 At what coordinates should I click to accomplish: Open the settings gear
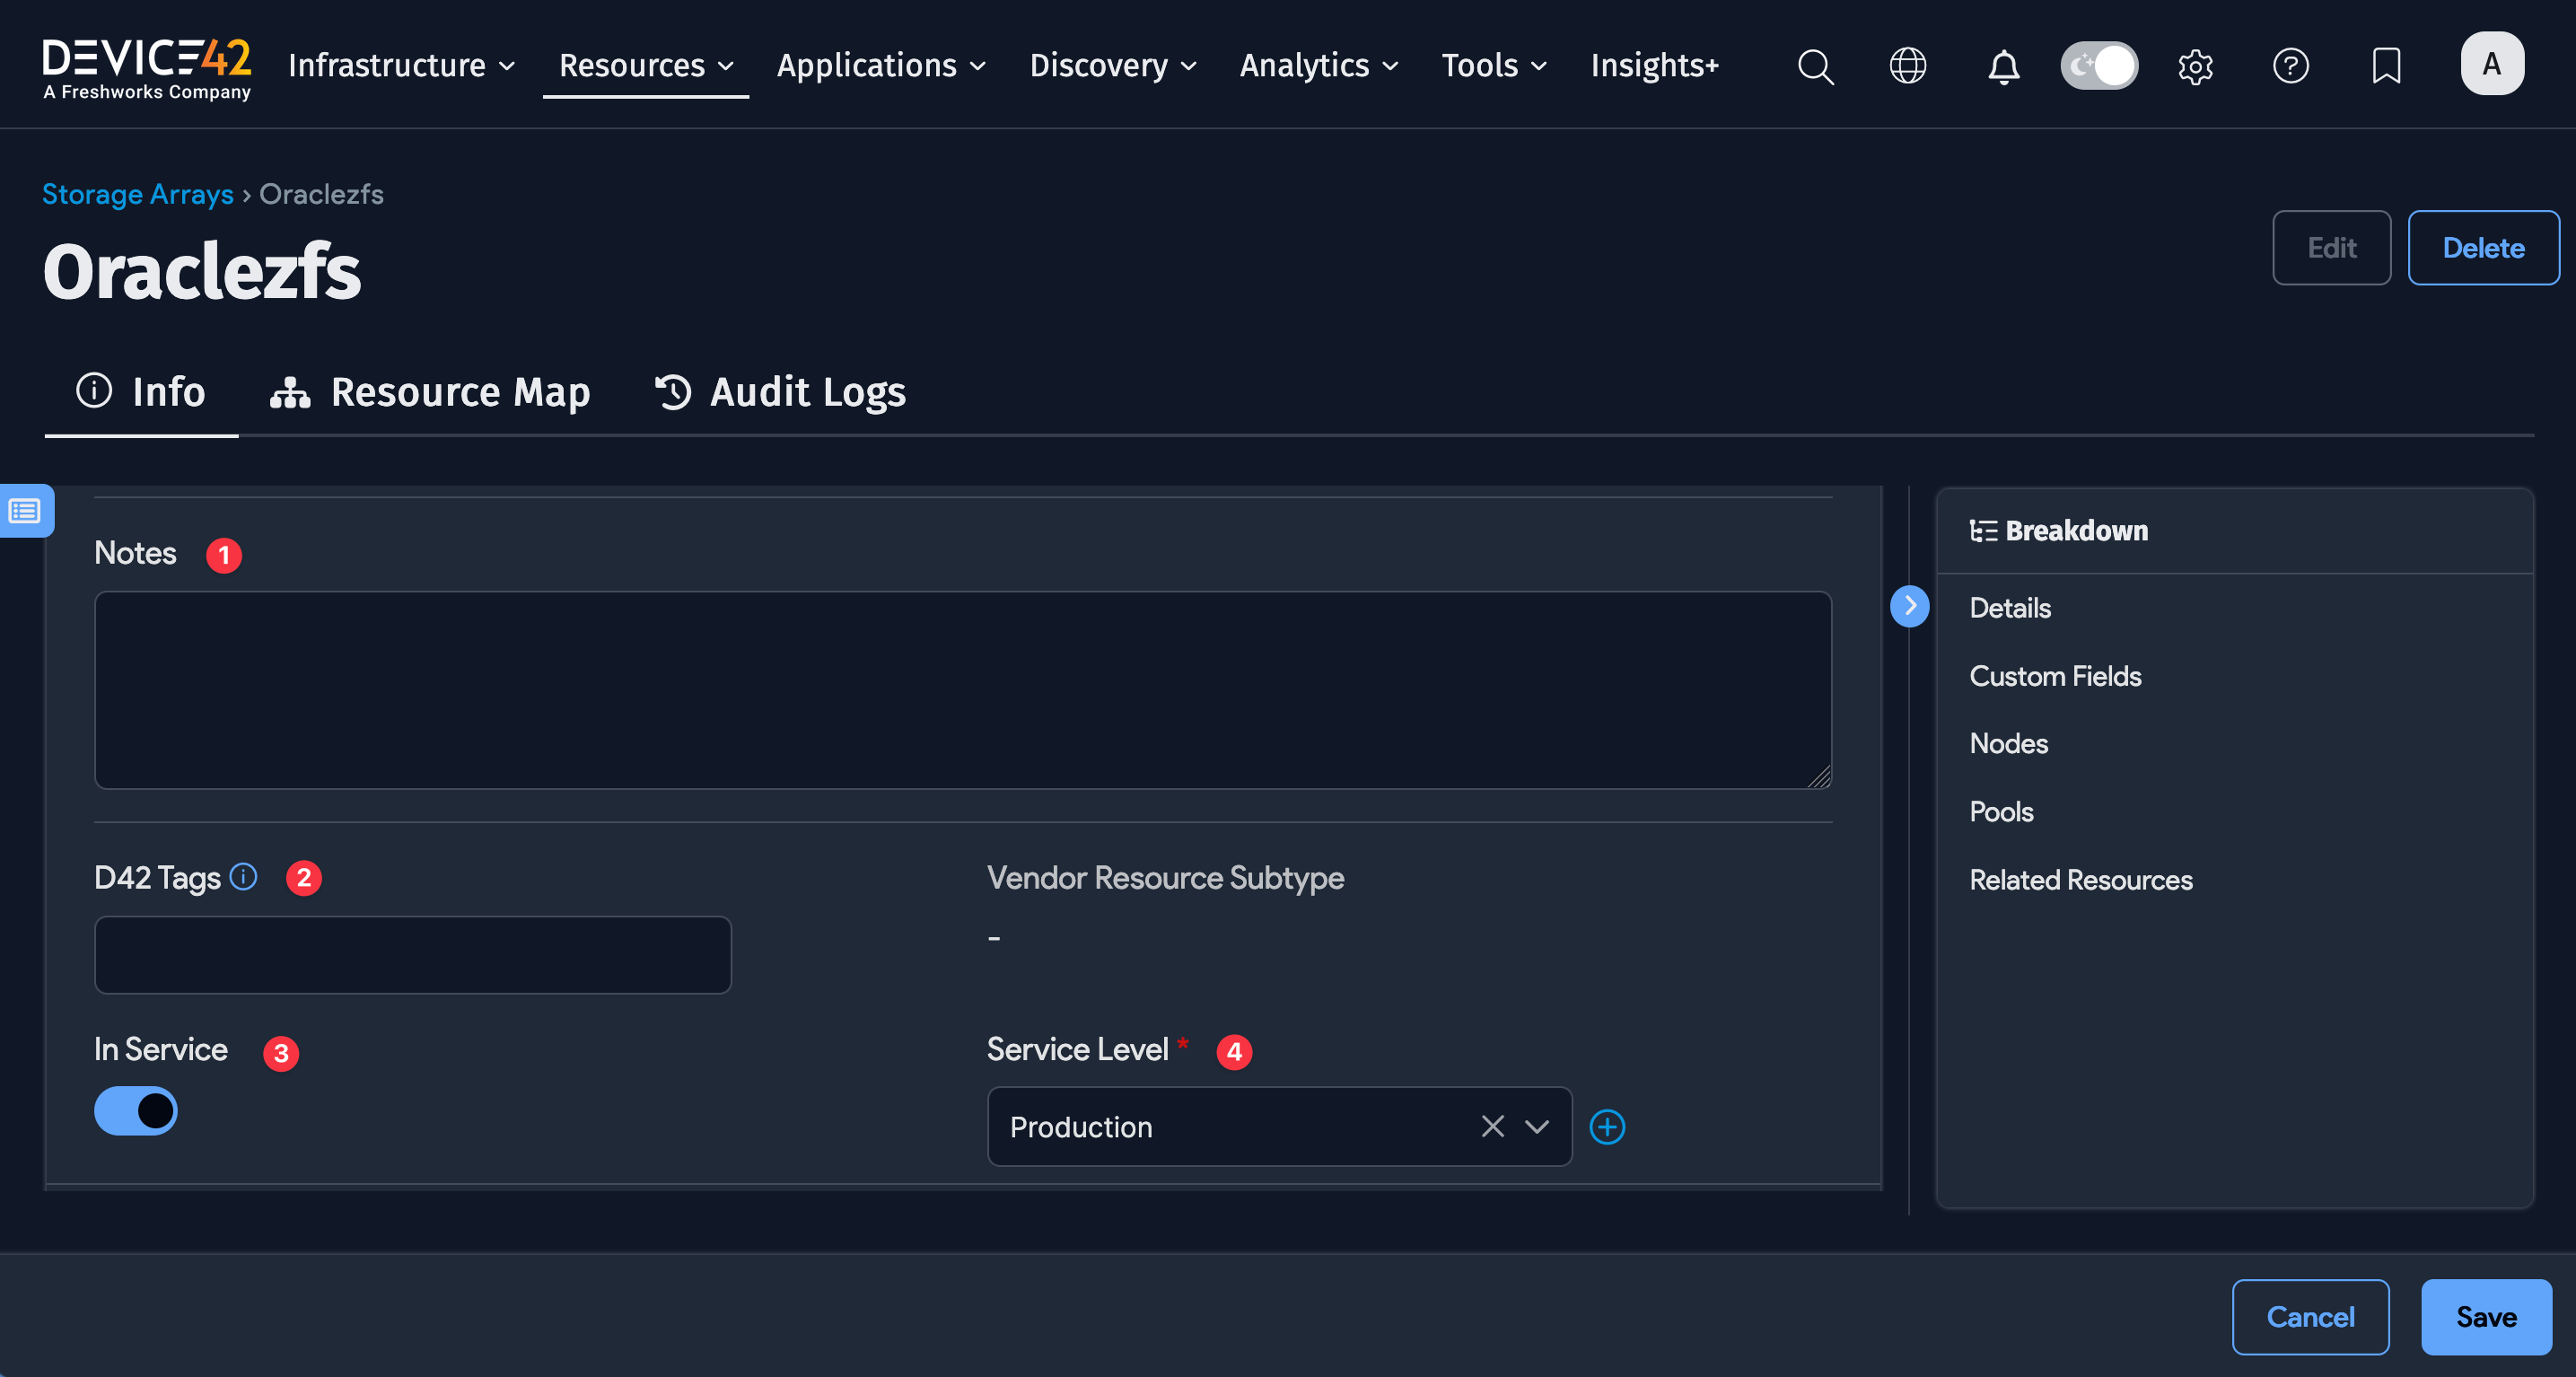coord(2195,66)
